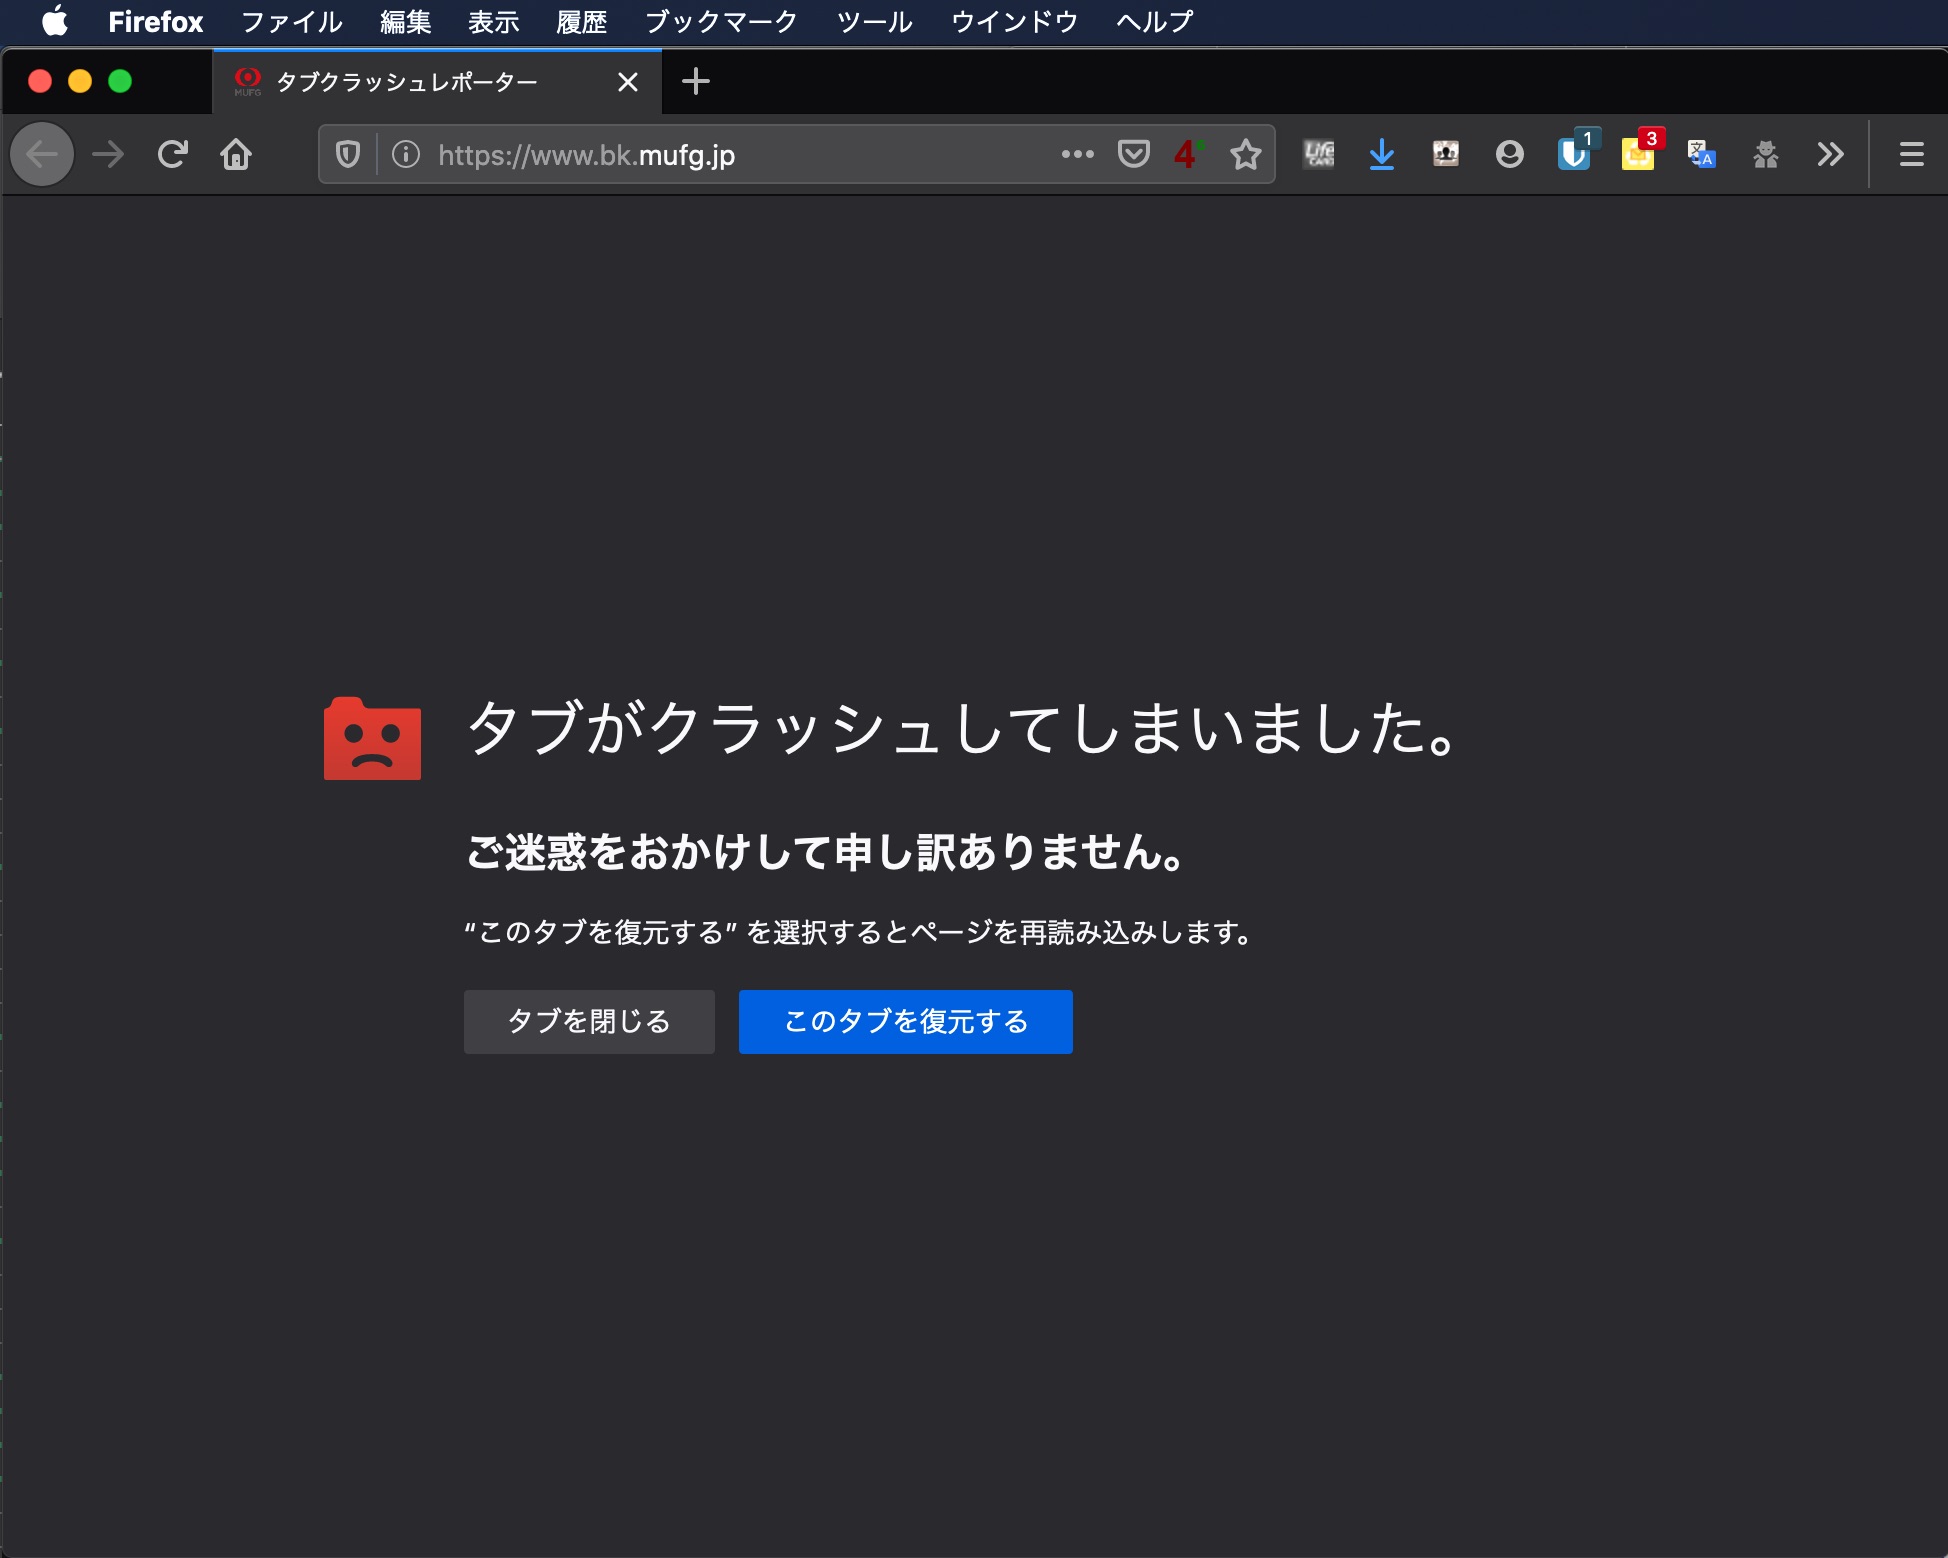Open page actions three-dot menu
This screenshot has width=1948, height=1558.
(x=1077, y=155)
